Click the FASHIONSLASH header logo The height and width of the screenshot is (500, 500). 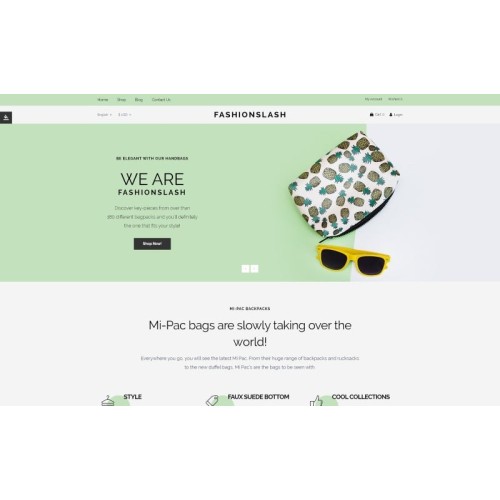[250, 115]
